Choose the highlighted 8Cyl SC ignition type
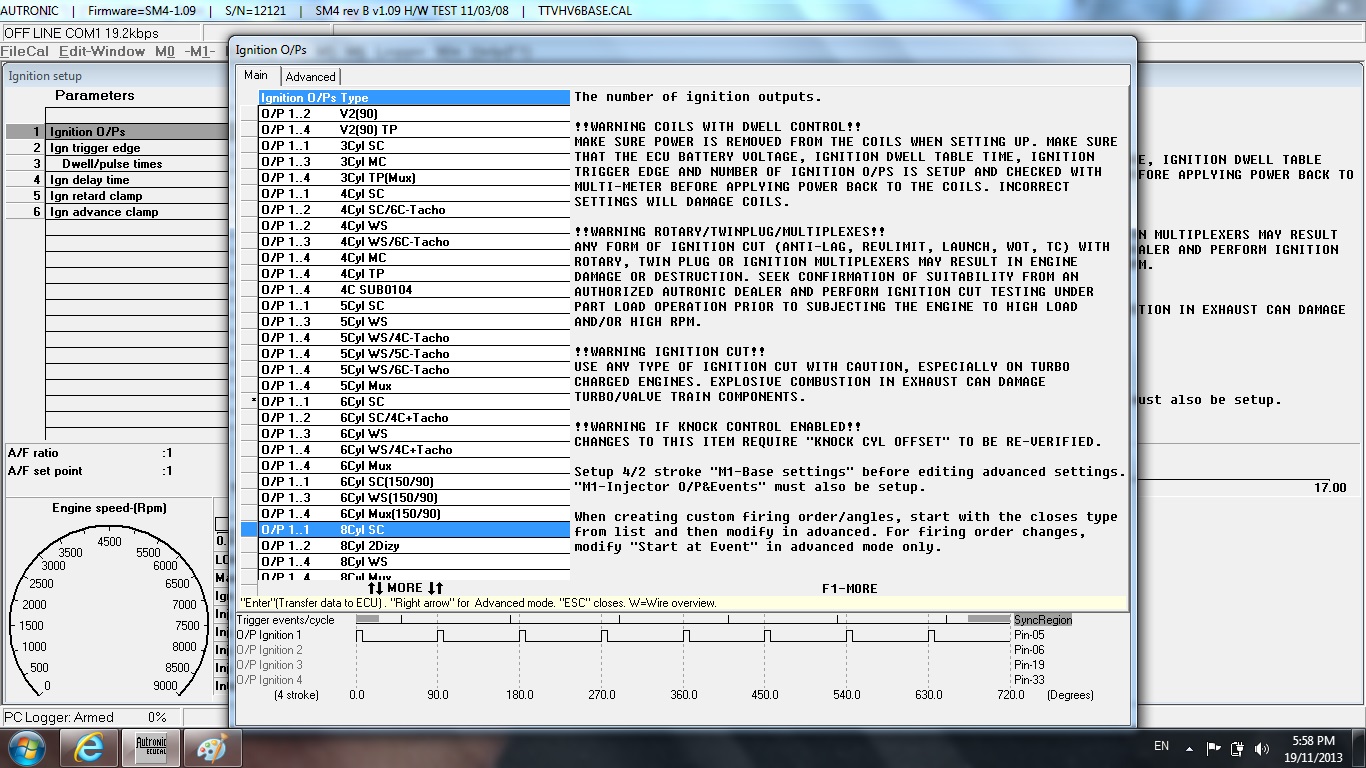This screenshot has height=768, width=1366. 414,530
